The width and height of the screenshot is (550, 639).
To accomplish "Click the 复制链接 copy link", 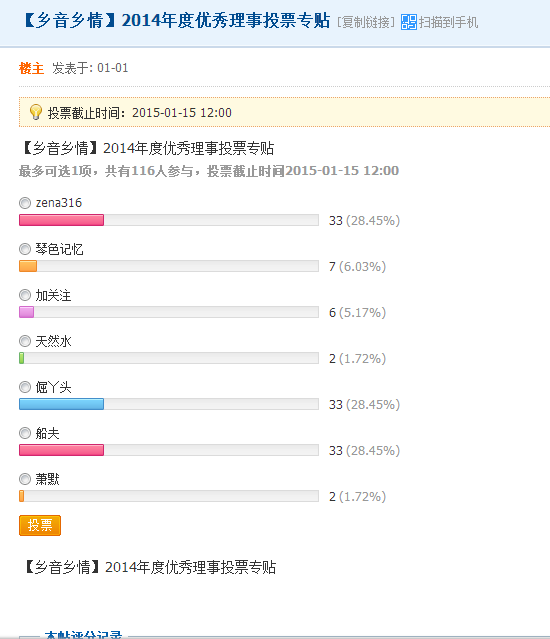I will click(x=366, y=22).
